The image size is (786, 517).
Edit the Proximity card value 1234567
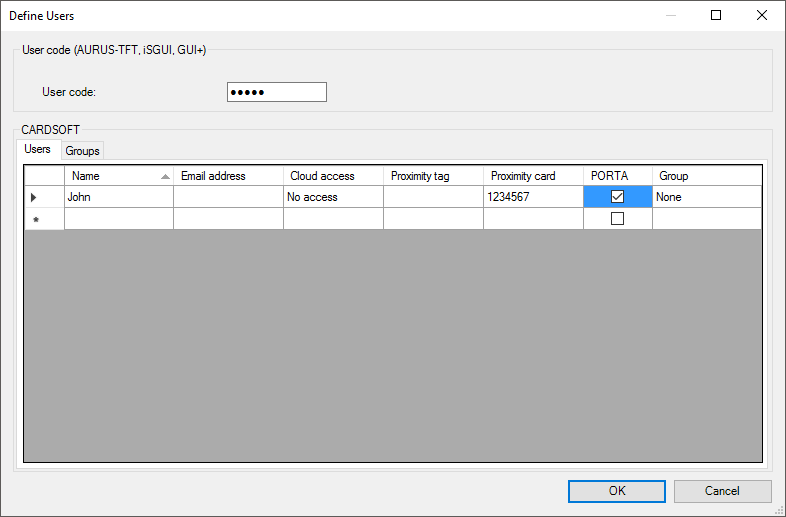533,197
